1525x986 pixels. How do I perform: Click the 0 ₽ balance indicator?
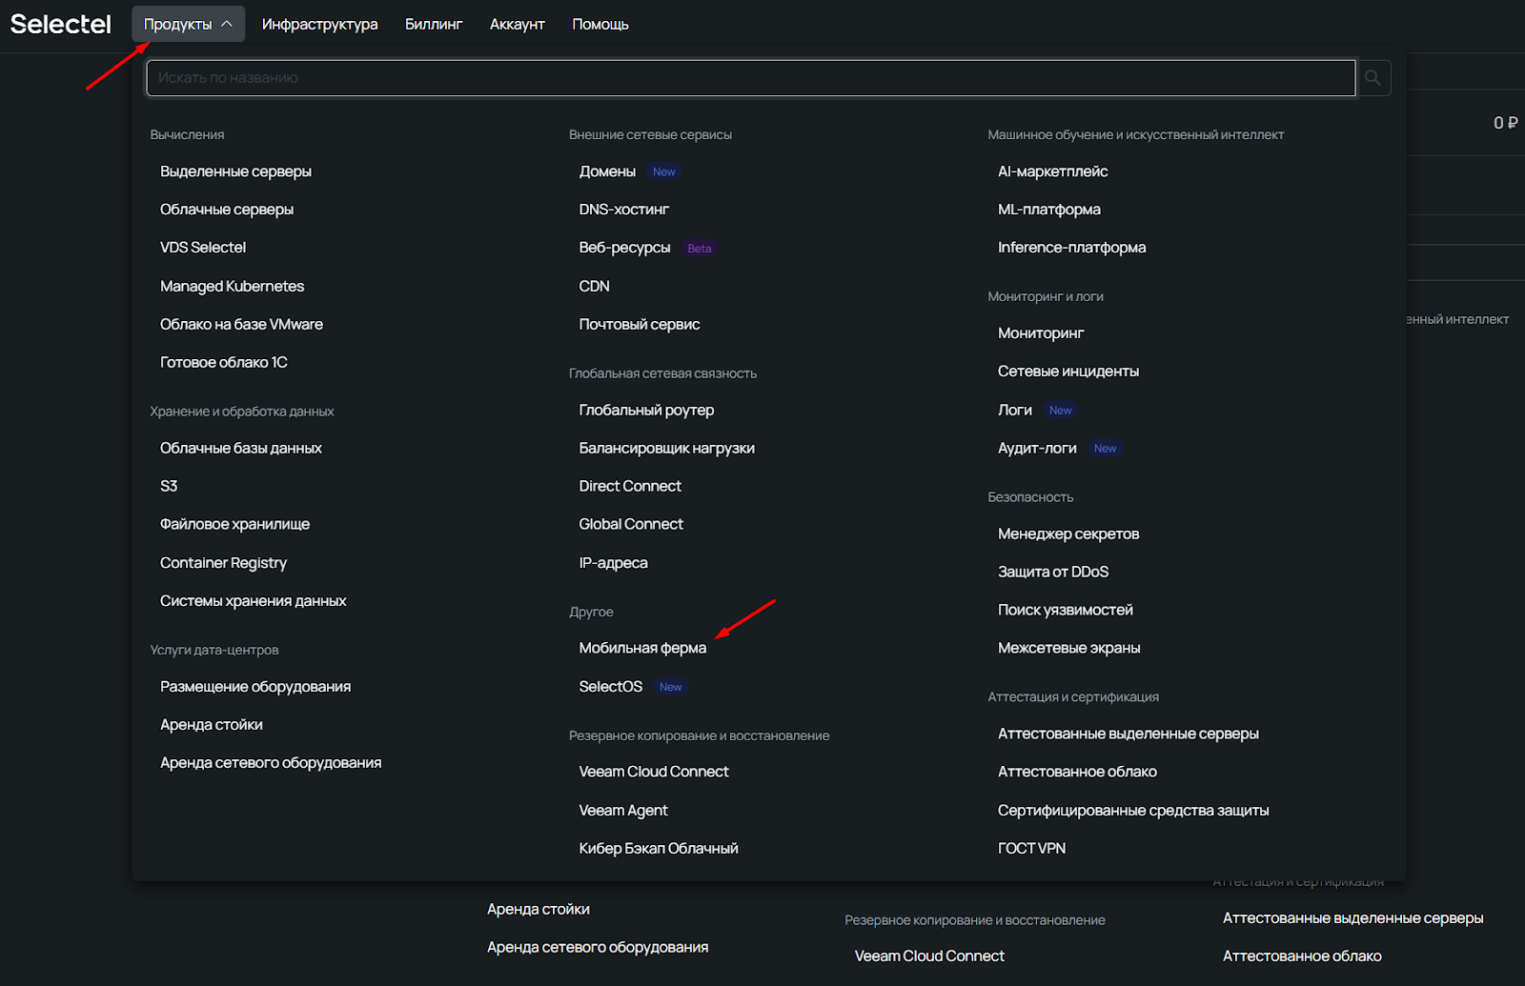click(1504, 123)
